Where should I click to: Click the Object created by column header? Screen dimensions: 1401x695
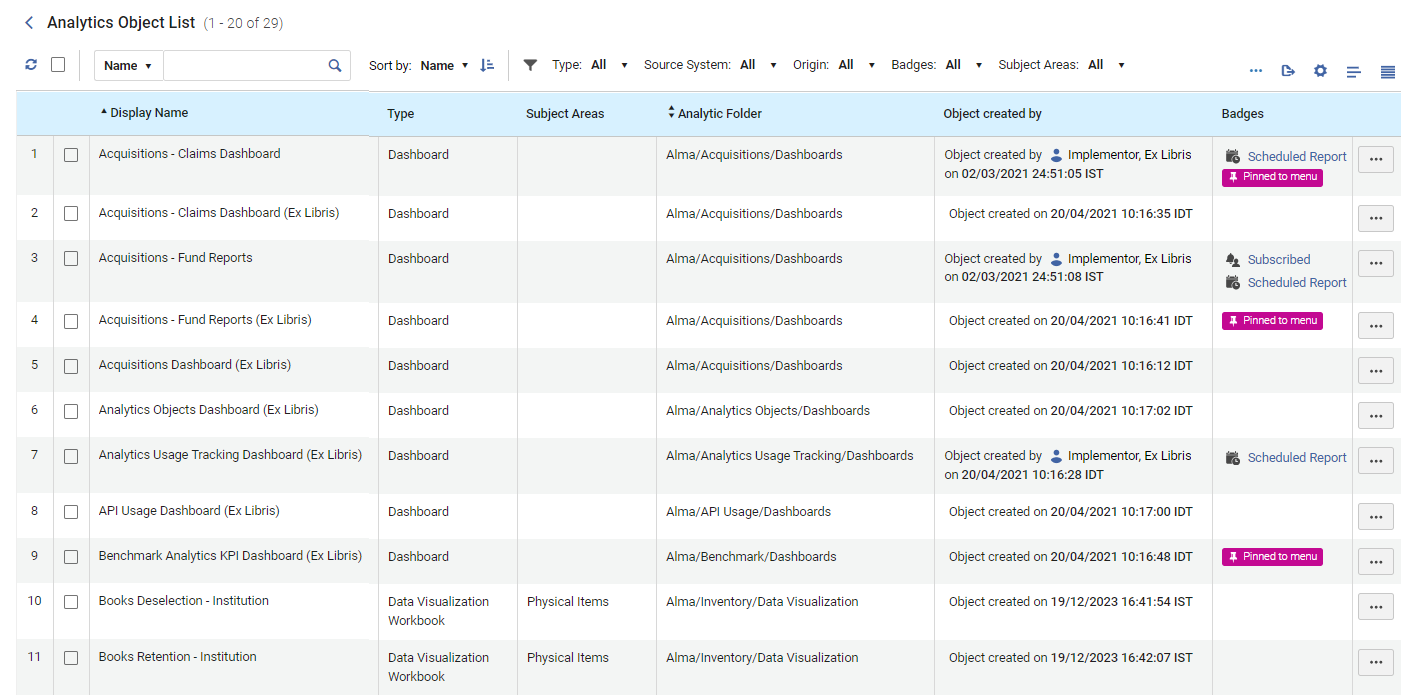pyautogui.click(x=993, y=114)
